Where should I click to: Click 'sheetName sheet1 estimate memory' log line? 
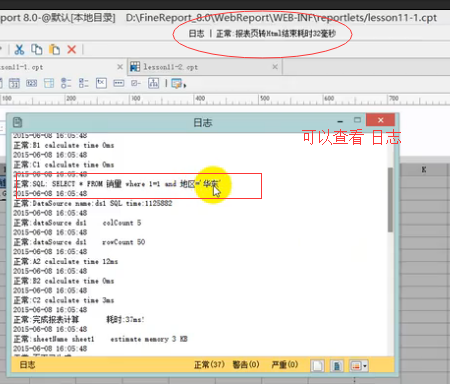[100, 339]
